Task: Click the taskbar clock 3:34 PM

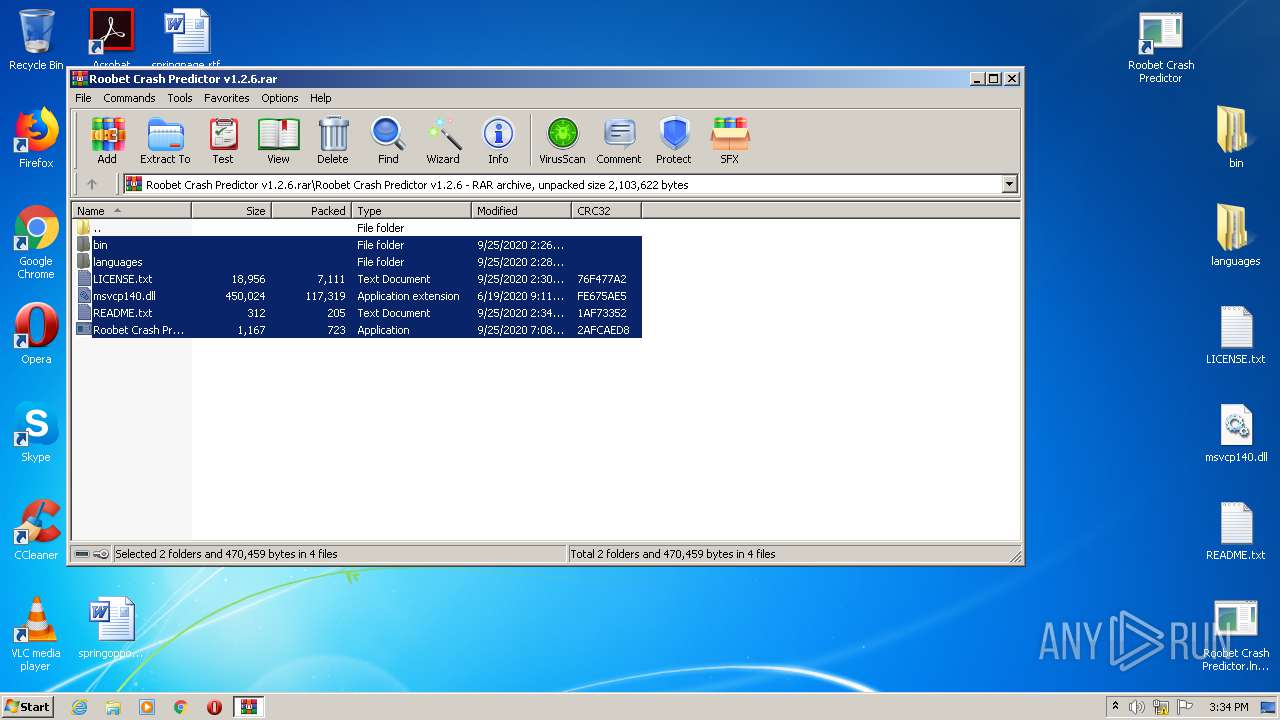Action: (1229, 707)
